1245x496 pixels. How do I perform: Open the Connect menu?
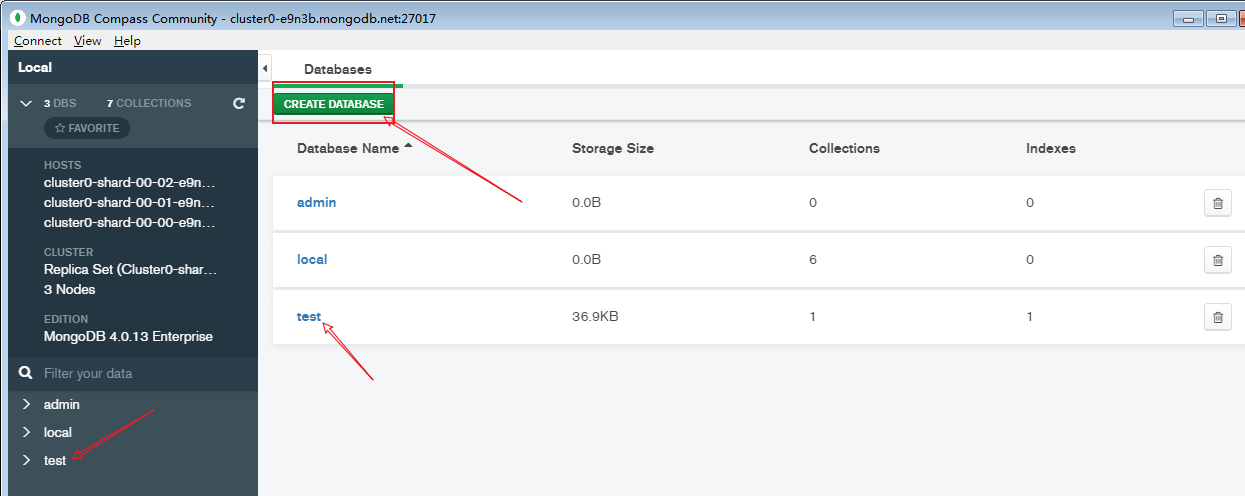point(38,41)
